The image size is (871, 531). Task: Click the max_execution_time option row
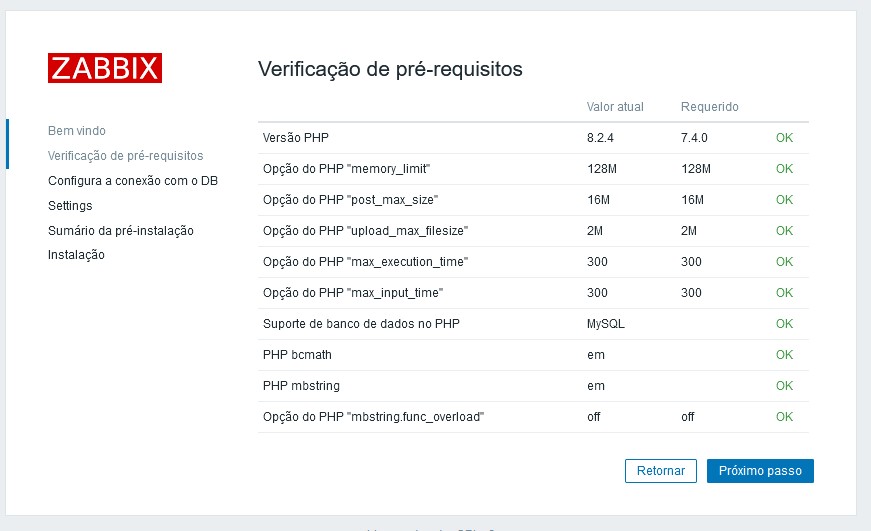coord(533,262)
